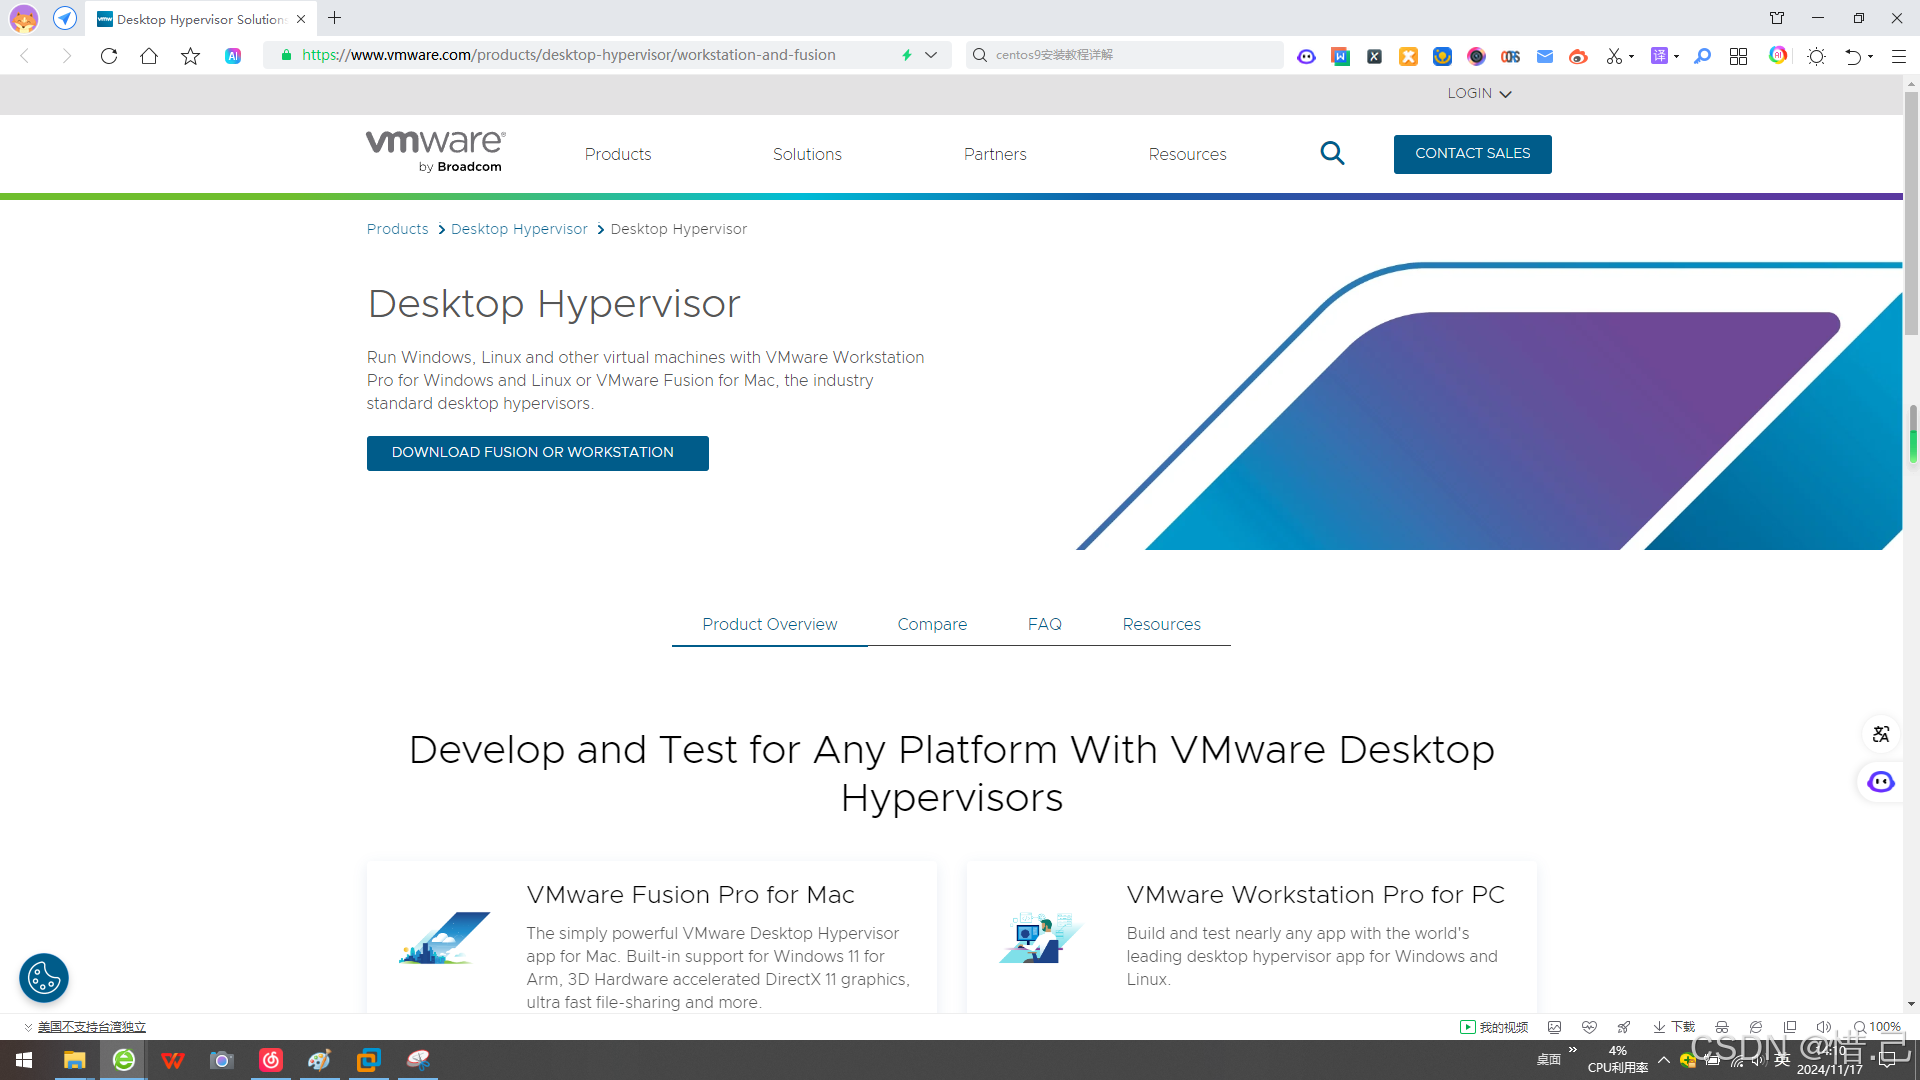This screenshot has height=1080, width=1920.
Task: Click the VMware by Broadcom logo
Action: (x=435, y=152)
